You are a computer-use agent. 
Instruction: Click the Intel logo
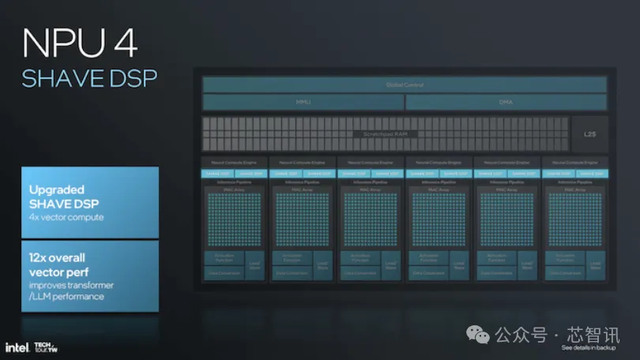click(x=17, y=348)
